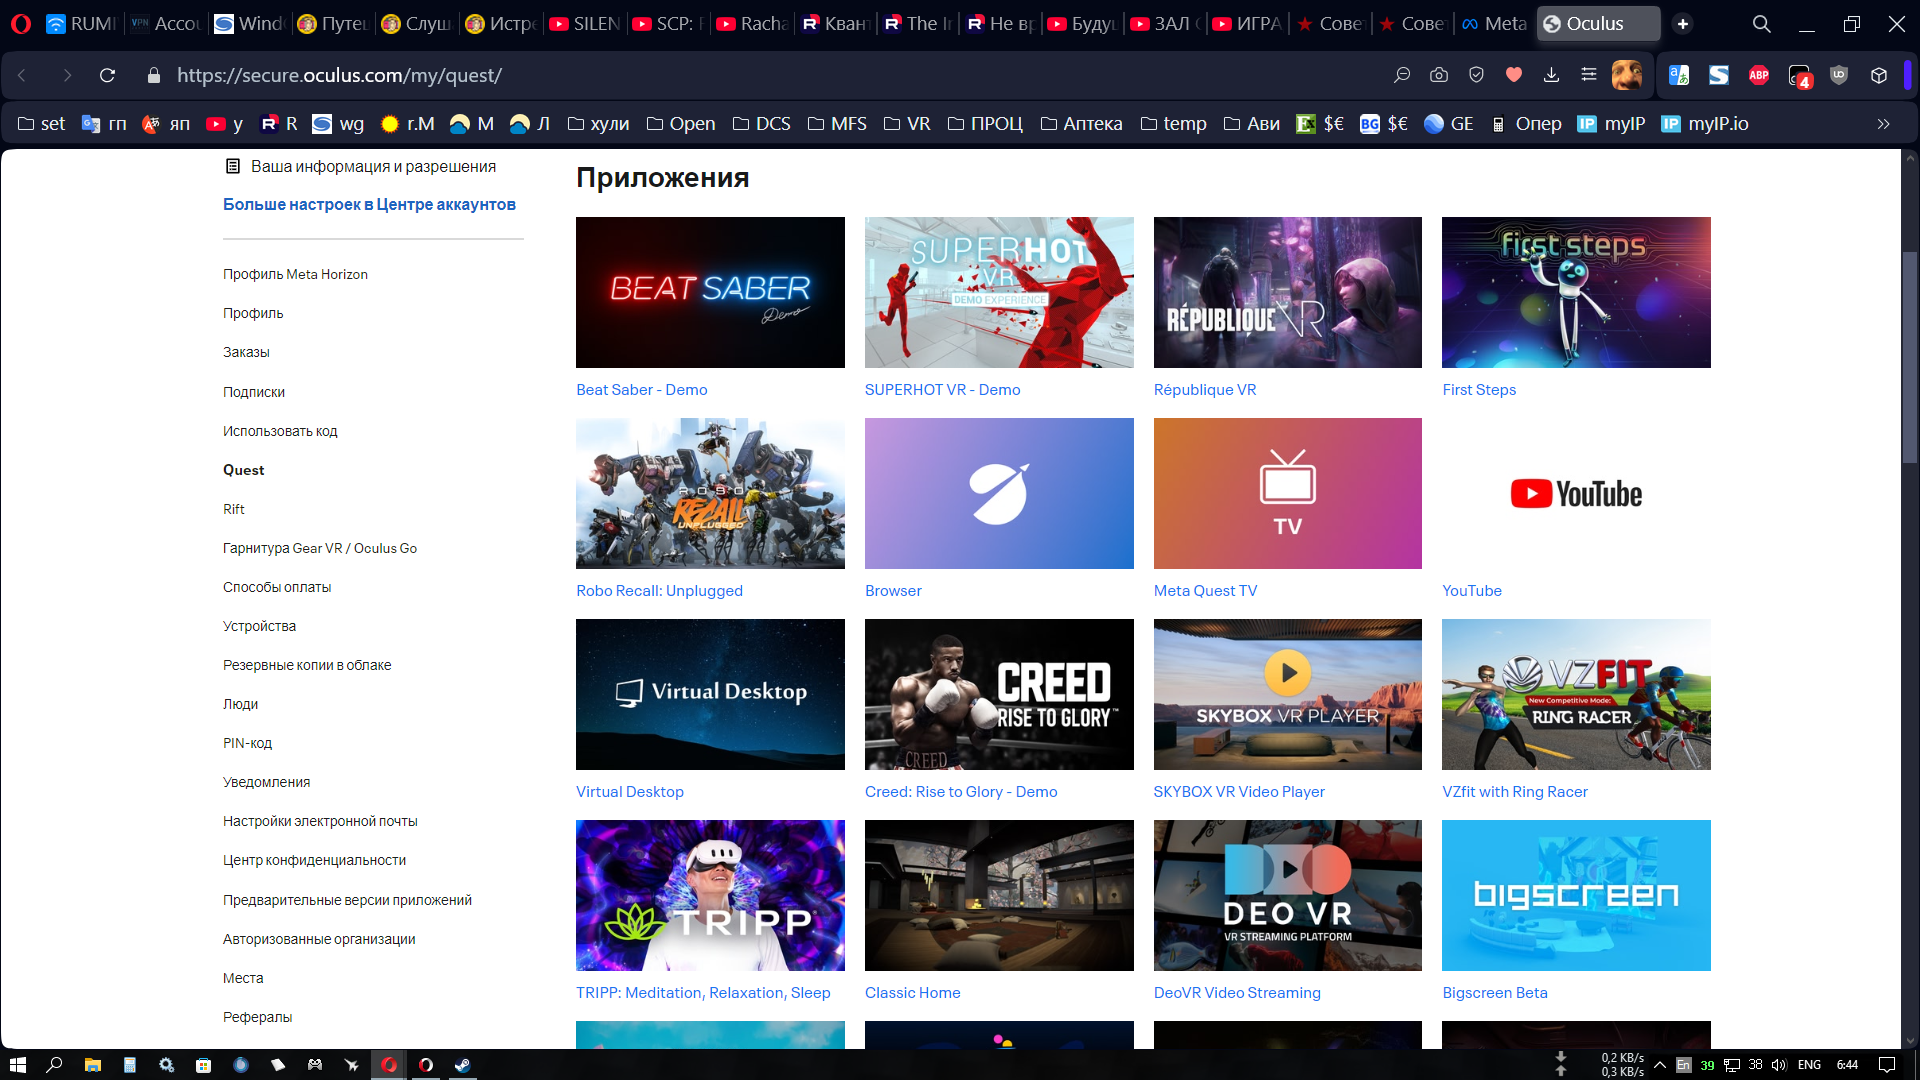The height and width of the screenshot is (1080, 1920).
Task: Expand the bookmarks bar overflow chevron
Action: click(x=1883, y=124)
